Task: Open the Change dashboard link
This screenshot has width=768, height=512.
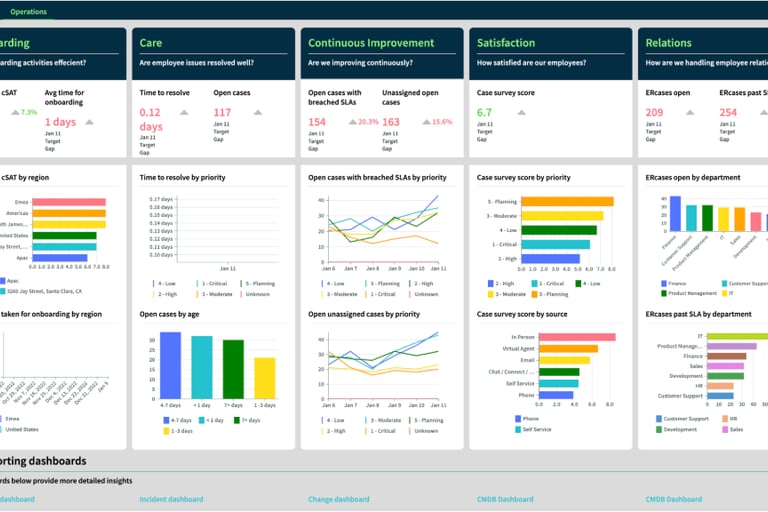Action: coord(338,499)
